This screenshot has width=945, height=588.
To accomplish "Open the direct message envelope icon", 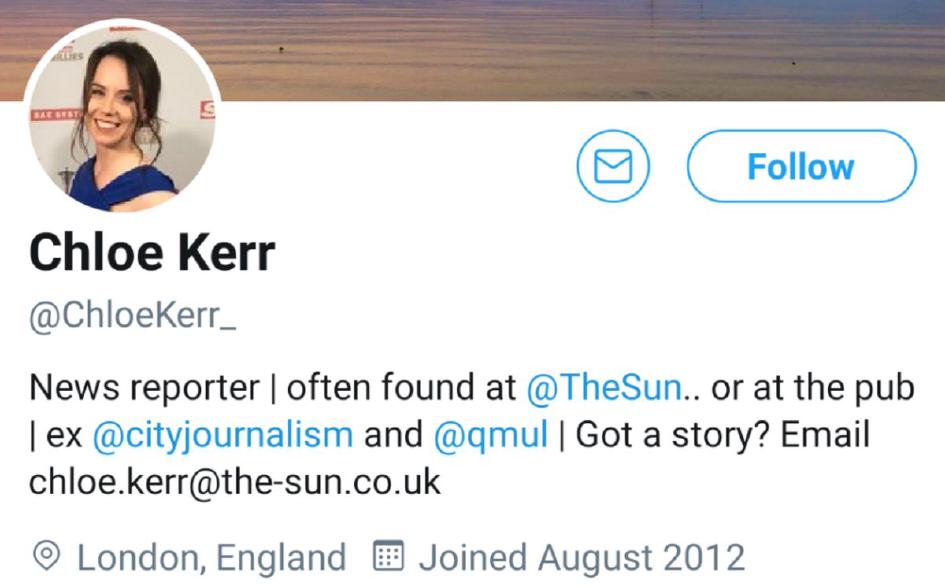I will point(613,167).
